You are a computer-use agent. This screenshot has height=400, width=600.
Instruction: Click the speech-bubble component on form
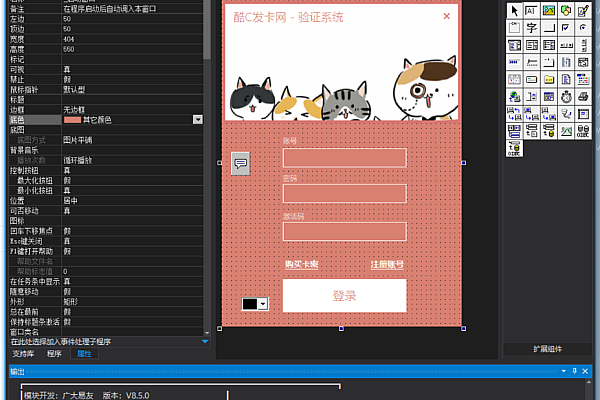(240, 162)
